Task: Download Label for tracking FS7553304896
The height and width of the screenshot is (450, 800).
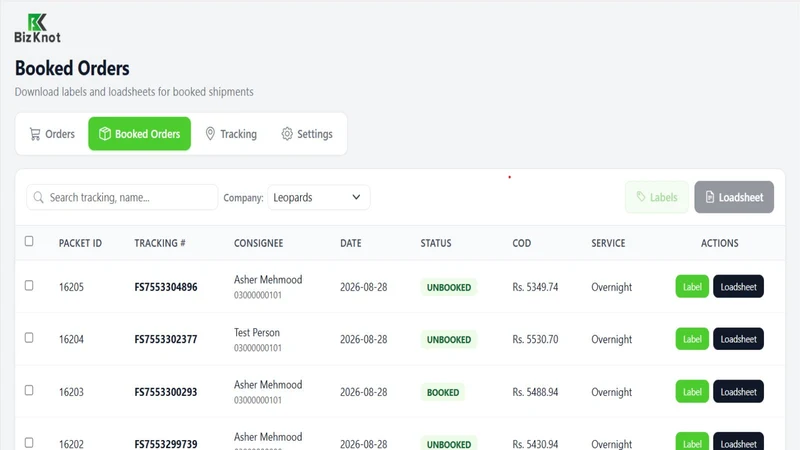Action: pyautogui.click(x=692, y=287)
